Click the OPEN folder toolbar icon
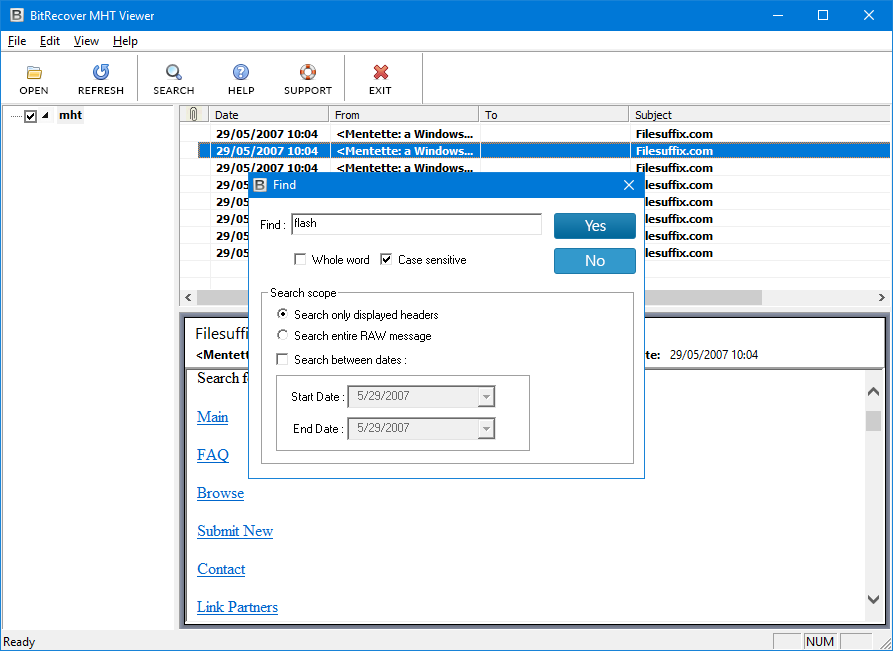The height and width of the screenshot is (651, 893). pyautogui.click(x=34, y=72)
